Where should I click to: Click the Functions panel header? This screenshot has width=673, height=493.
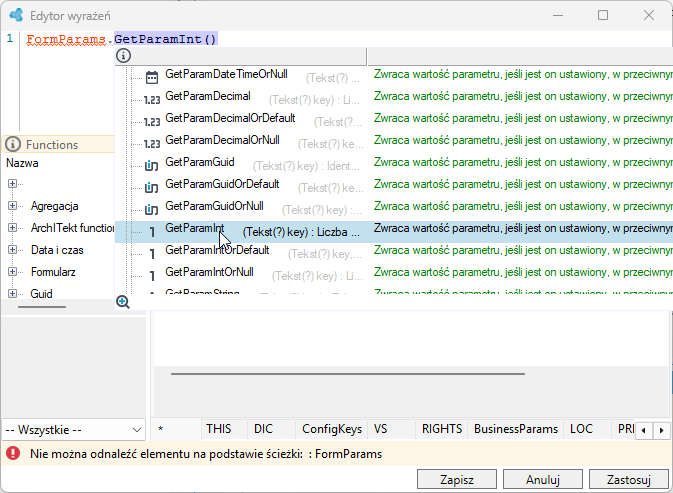(58, 144)
